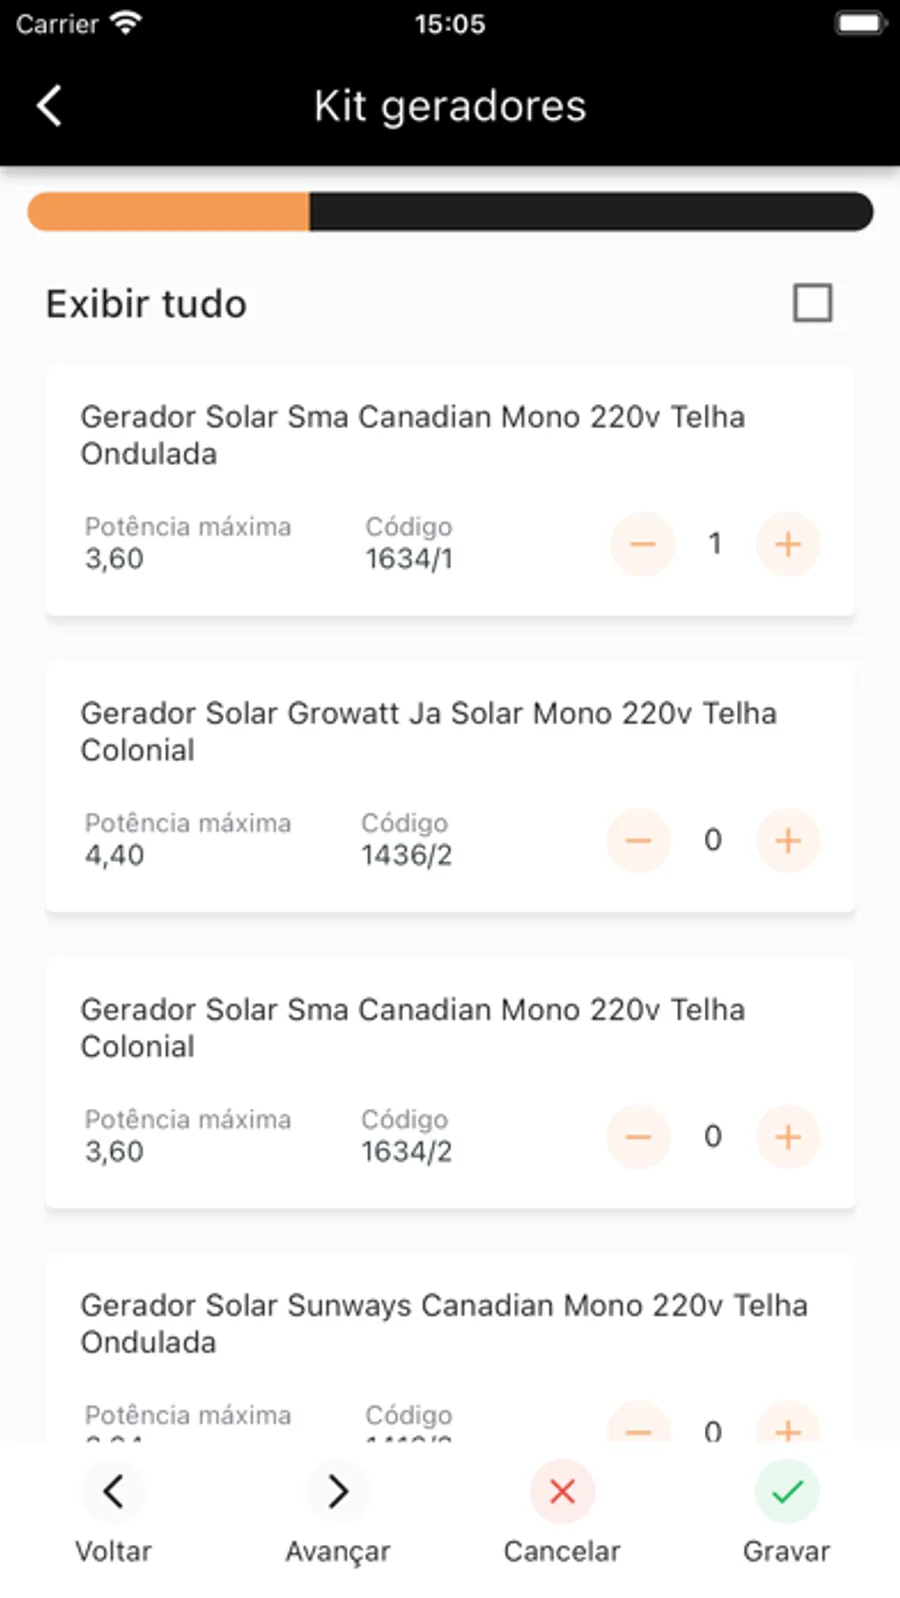The image size is (900, 1598).
Task: Add one unit of generator code 1634/2
Action: pyautogui.click(x=788, y=1137)
